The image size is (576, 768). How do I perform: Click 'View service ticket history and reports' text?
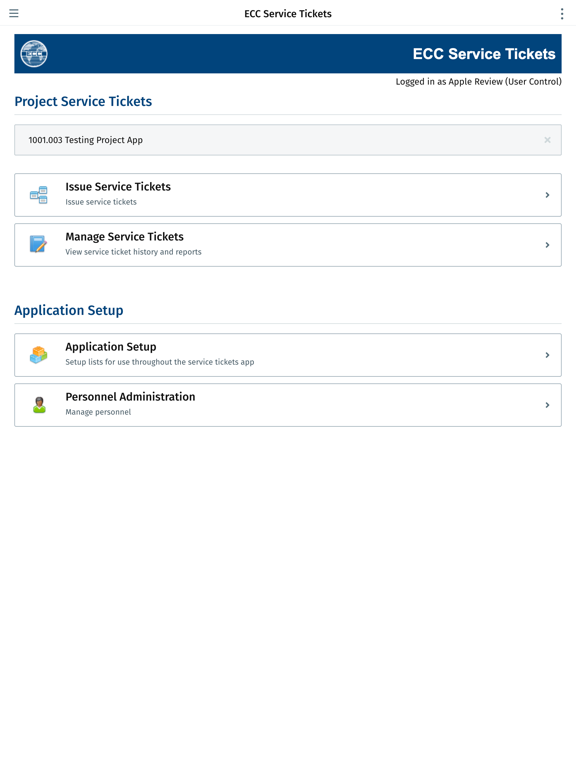click(133, 252)
